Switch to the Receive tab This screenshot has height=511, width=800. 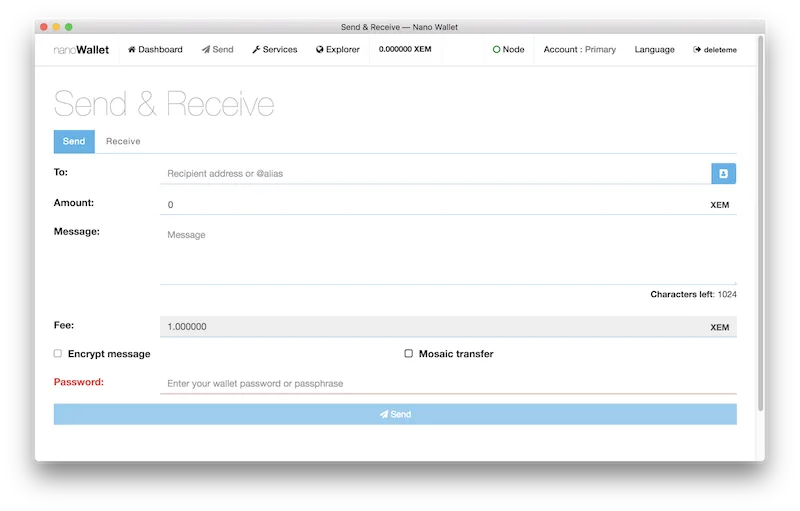tap(123, 142)
